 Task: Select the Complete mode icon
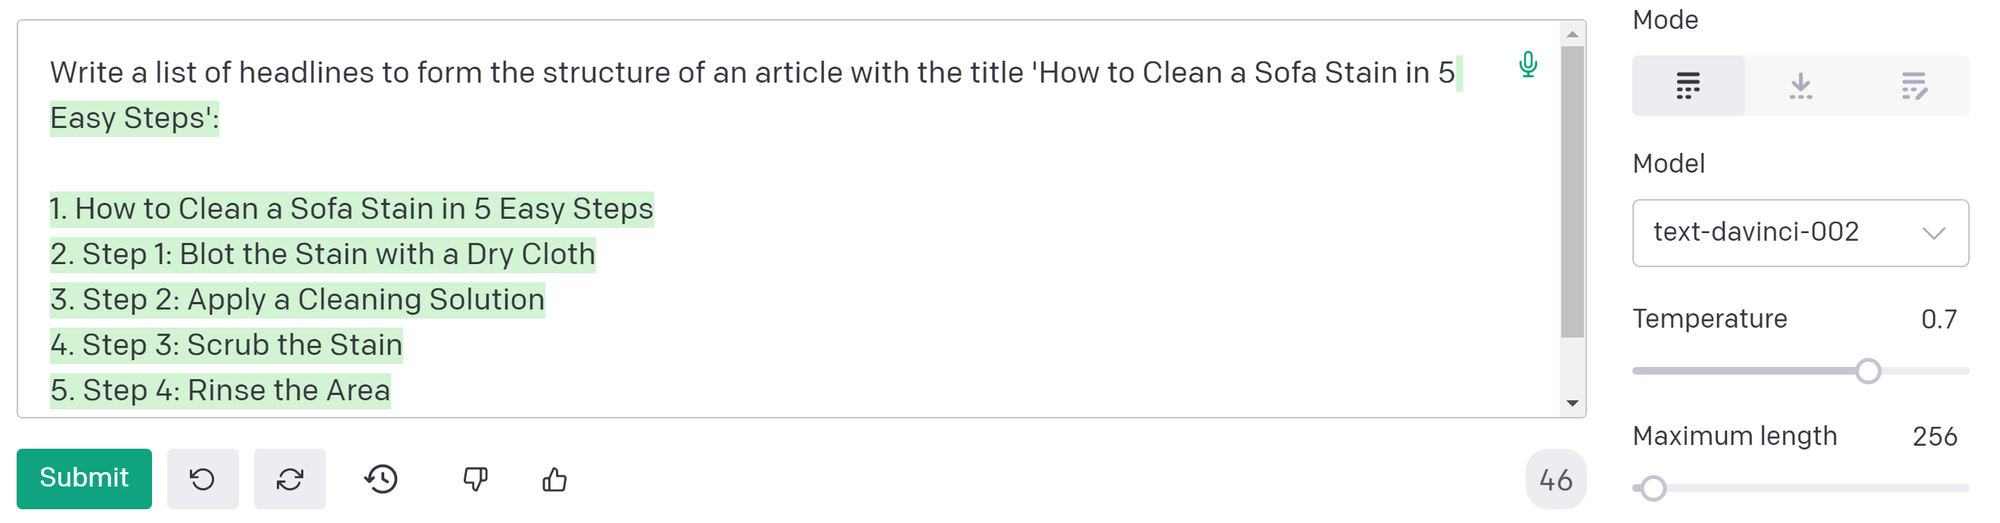pos(1688,86)
